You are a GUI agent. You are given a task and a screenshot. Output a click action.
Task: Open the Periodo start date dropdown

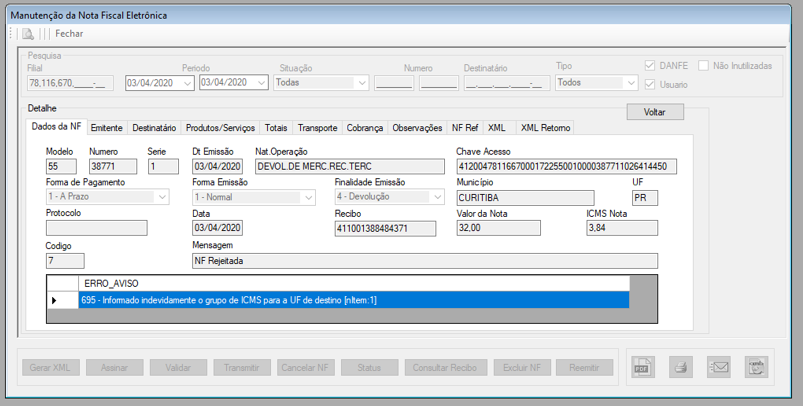pyautogui.click(x=187, y=83)
